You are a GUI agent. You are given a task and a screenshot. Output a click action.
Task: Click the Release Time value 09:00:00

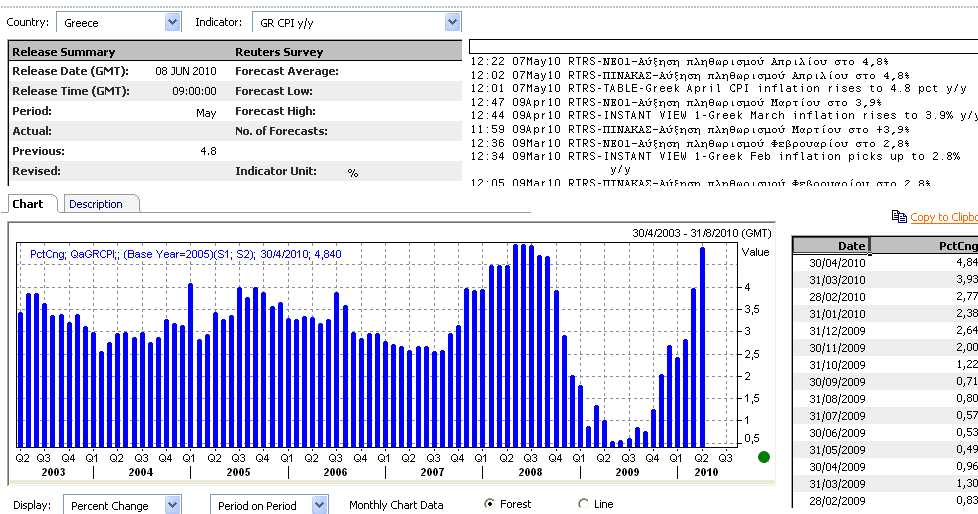(194, 91)
